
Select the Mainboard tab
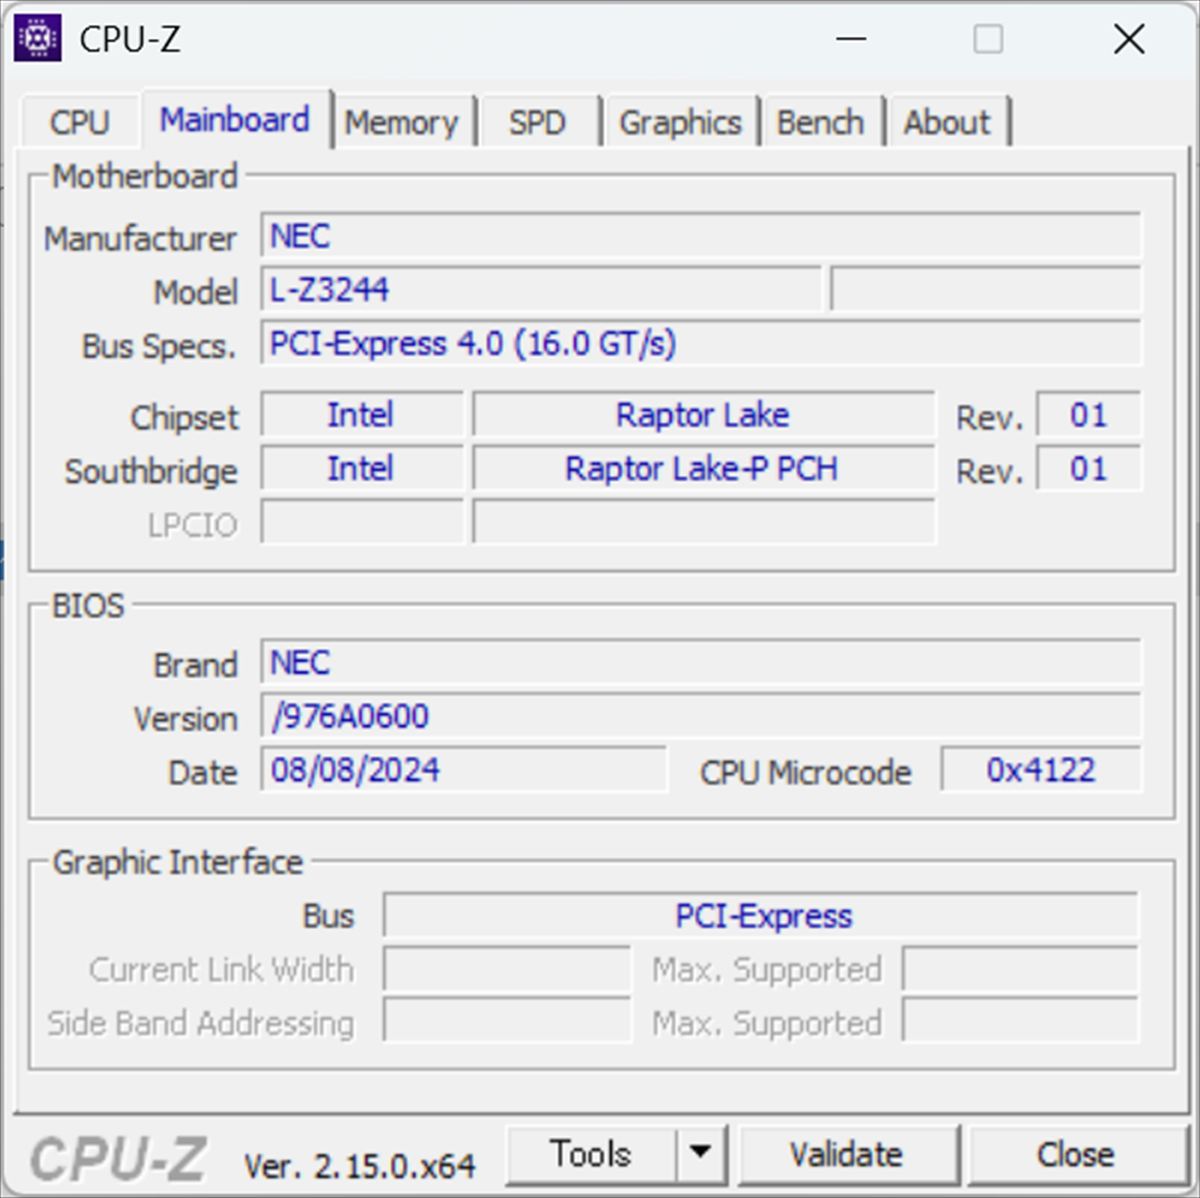235,120
